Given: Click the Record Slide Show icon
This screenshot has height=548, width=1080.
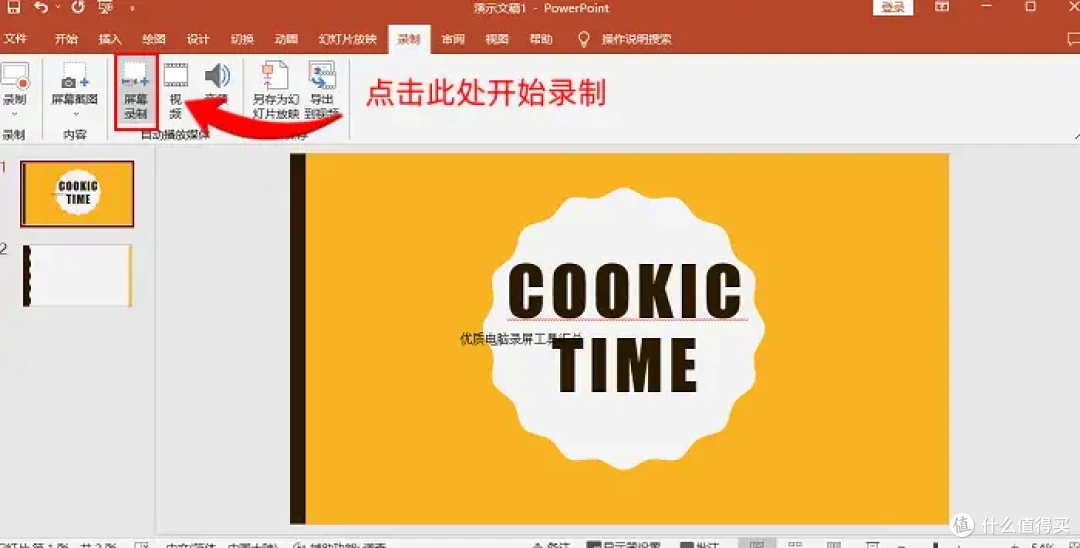Looking at the screenshot, I should (15, 76).
